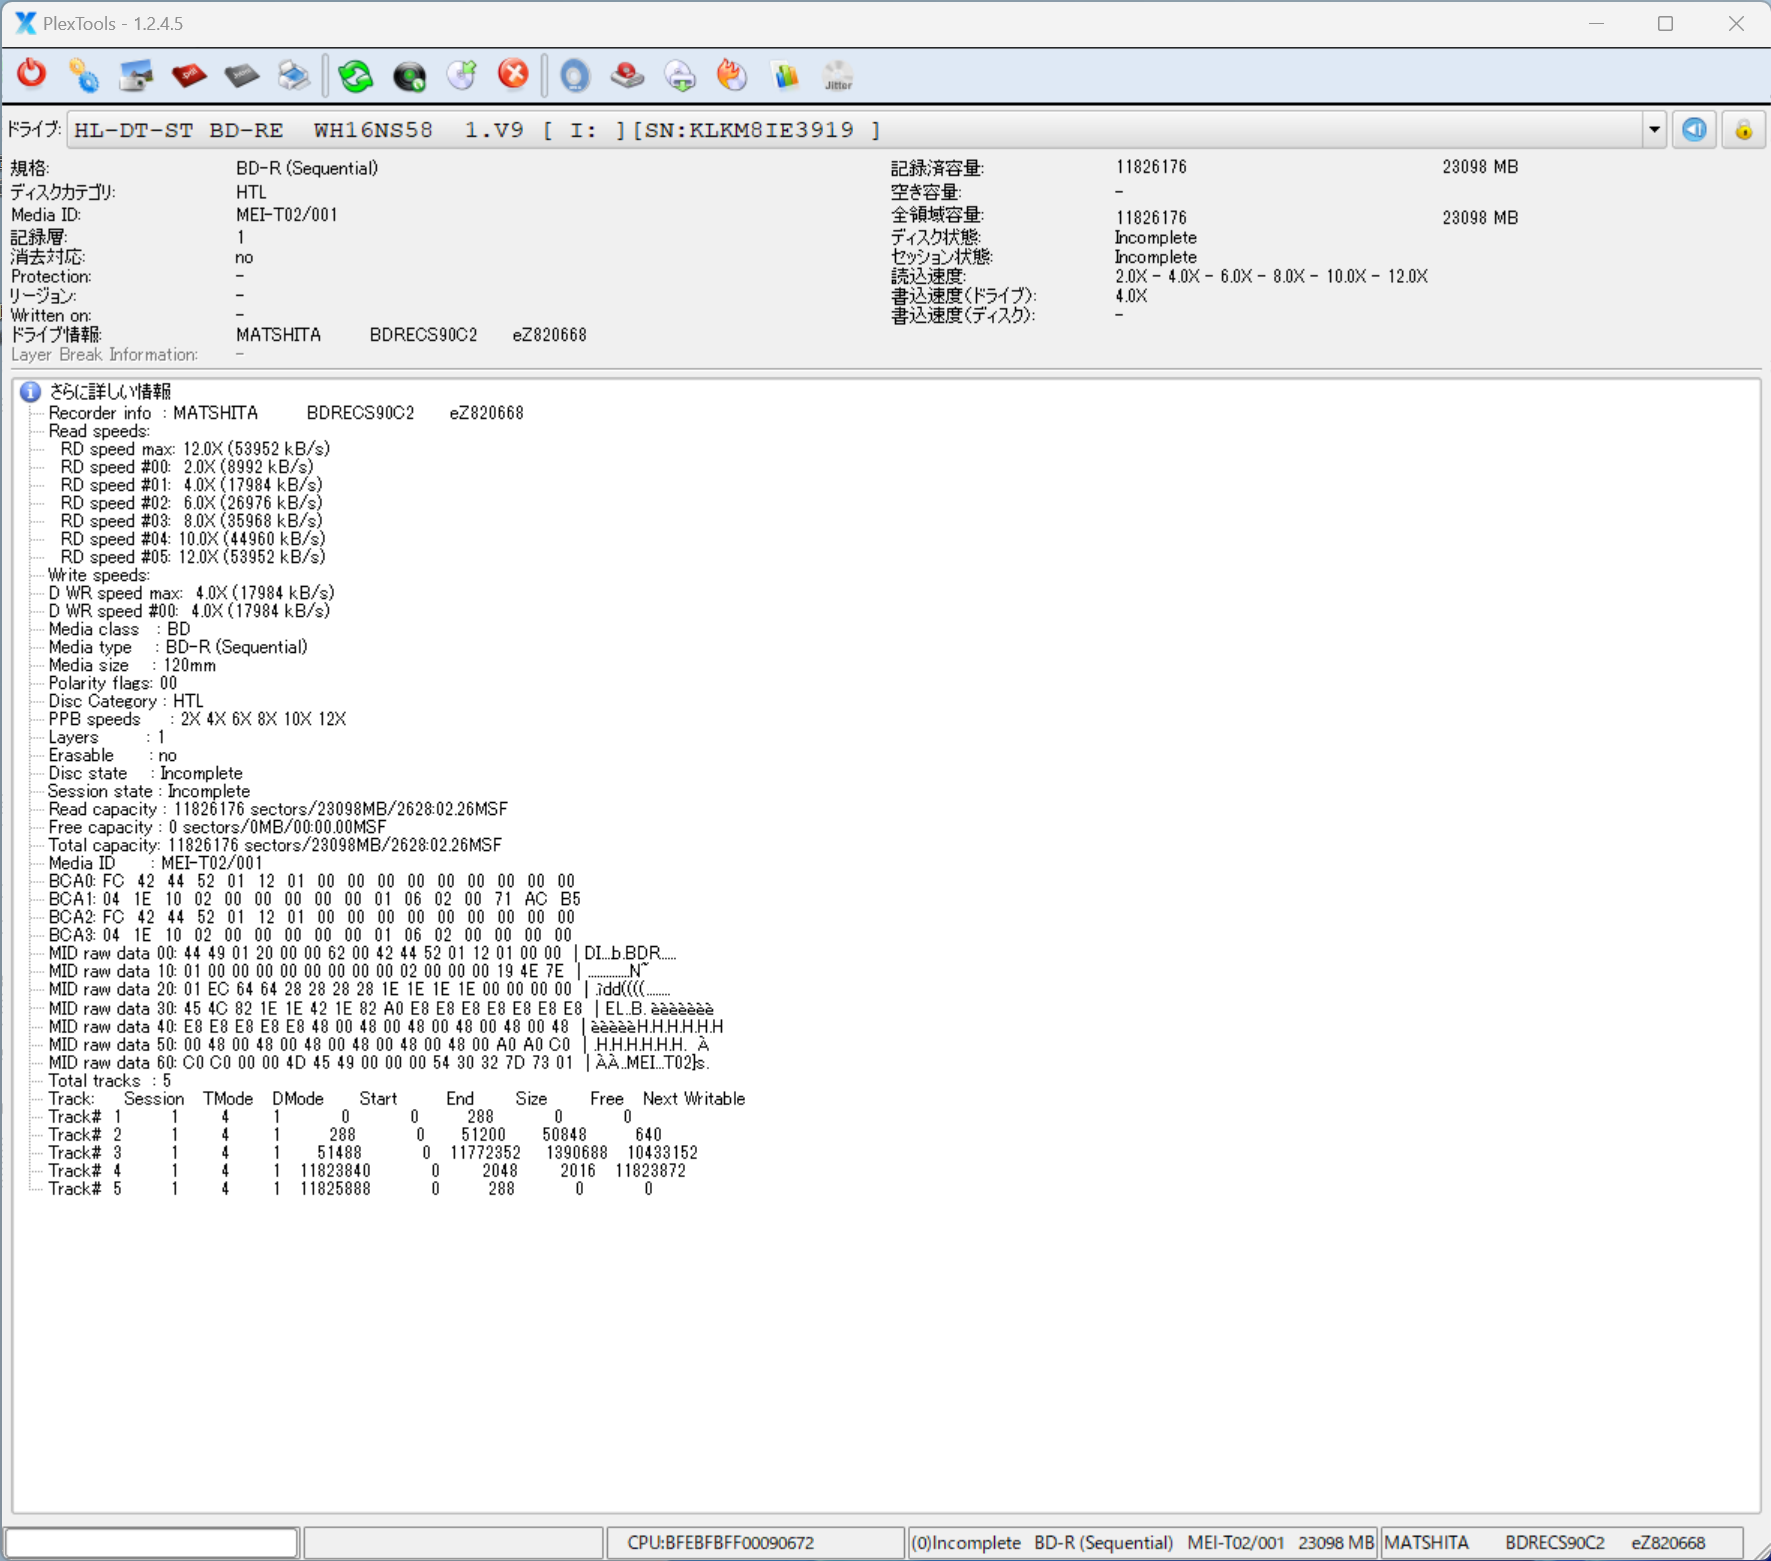This screenshot has height=1561, width=1771.
Task: Maximize the PlexTools window
Action: coord(1665,24)
